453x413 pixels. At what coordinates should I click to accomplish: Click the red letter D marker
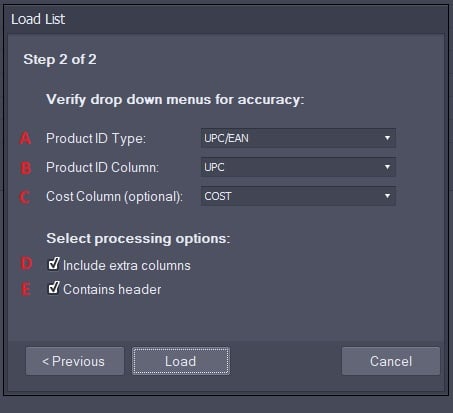coord(26,263)
